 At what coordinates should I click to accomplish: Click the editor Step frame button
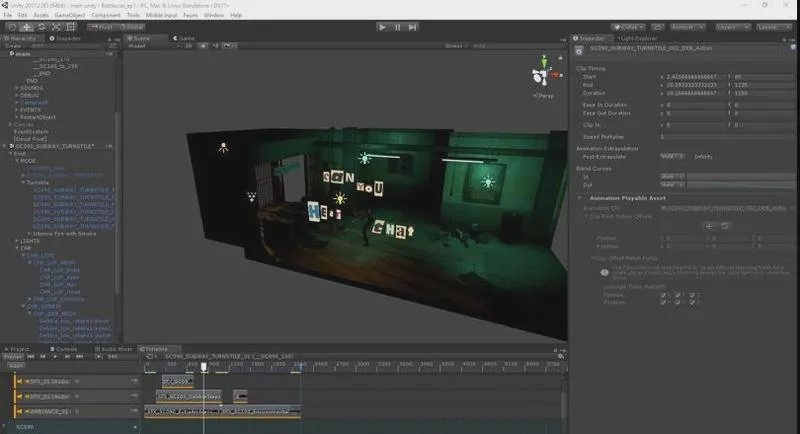[x=413, y=27]
